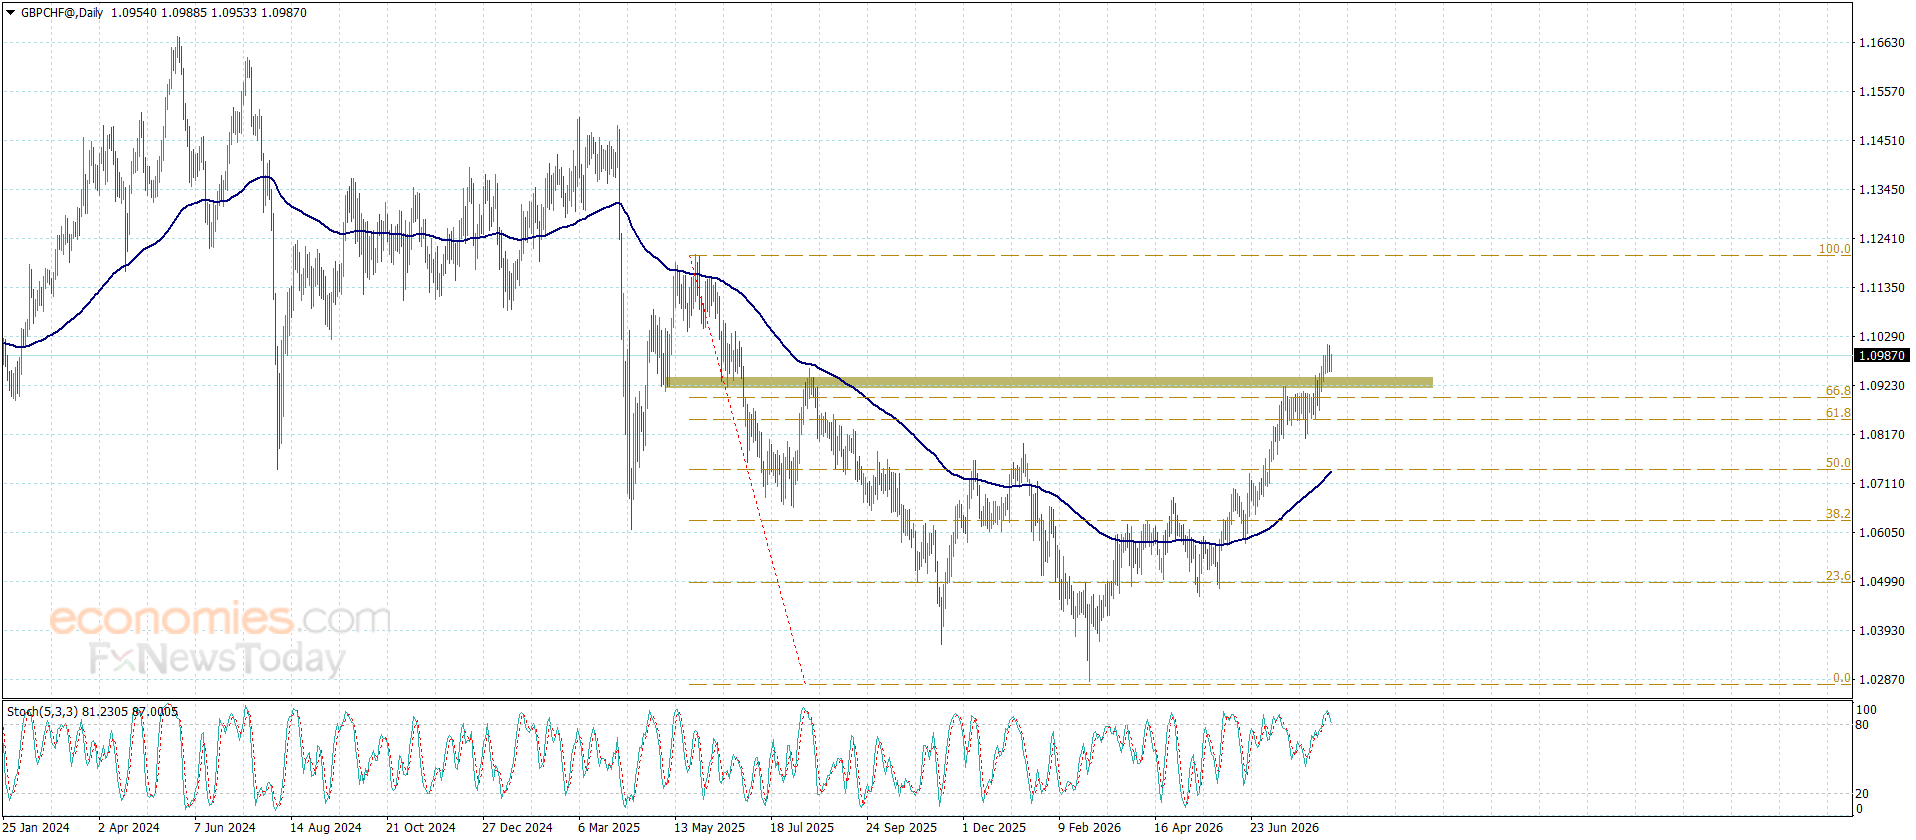Click the chart menu triangle beside GBPCHF
The image size is (1916, 840).
(x=11, y=13)
